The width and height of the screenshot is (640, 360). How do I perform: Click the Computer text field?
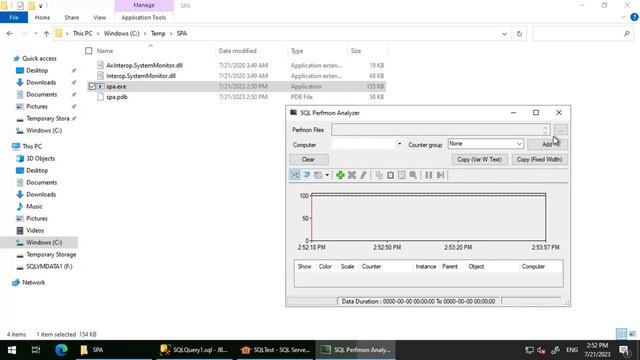(363, 144)
